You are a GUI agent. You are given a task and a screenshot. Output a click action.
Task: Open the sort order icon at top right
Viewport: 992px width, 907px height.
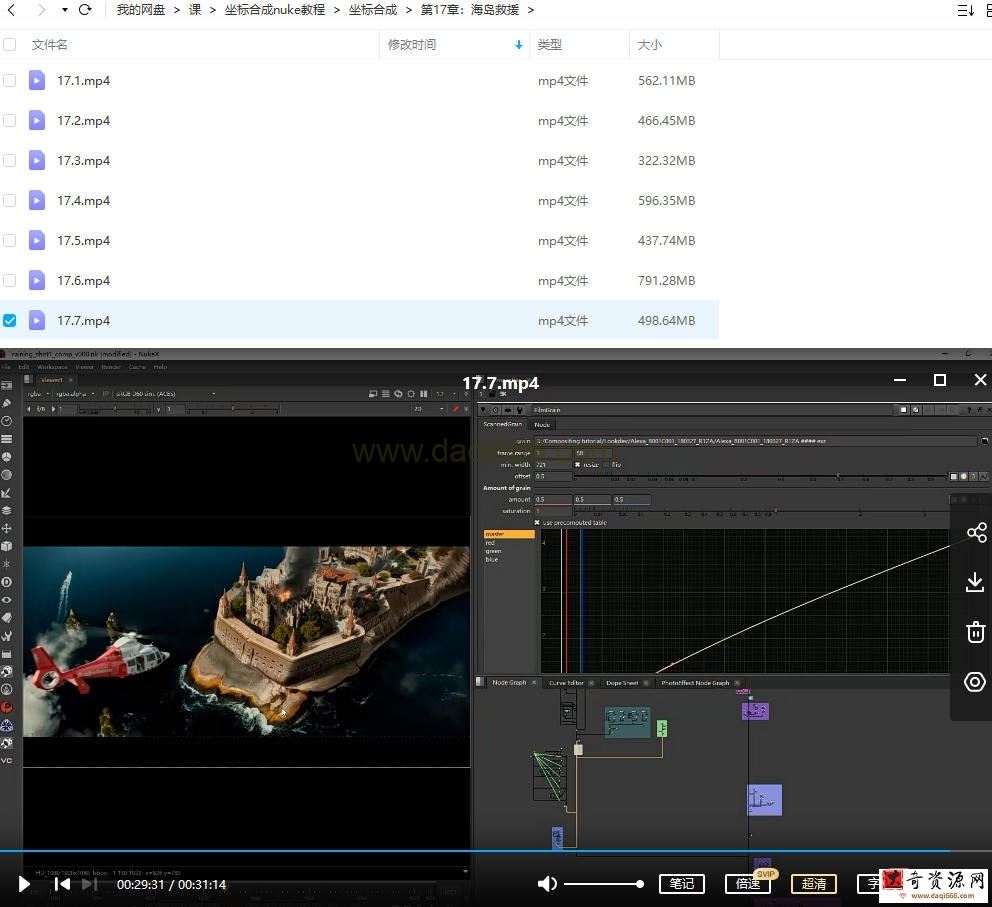(x=965, y=10)
